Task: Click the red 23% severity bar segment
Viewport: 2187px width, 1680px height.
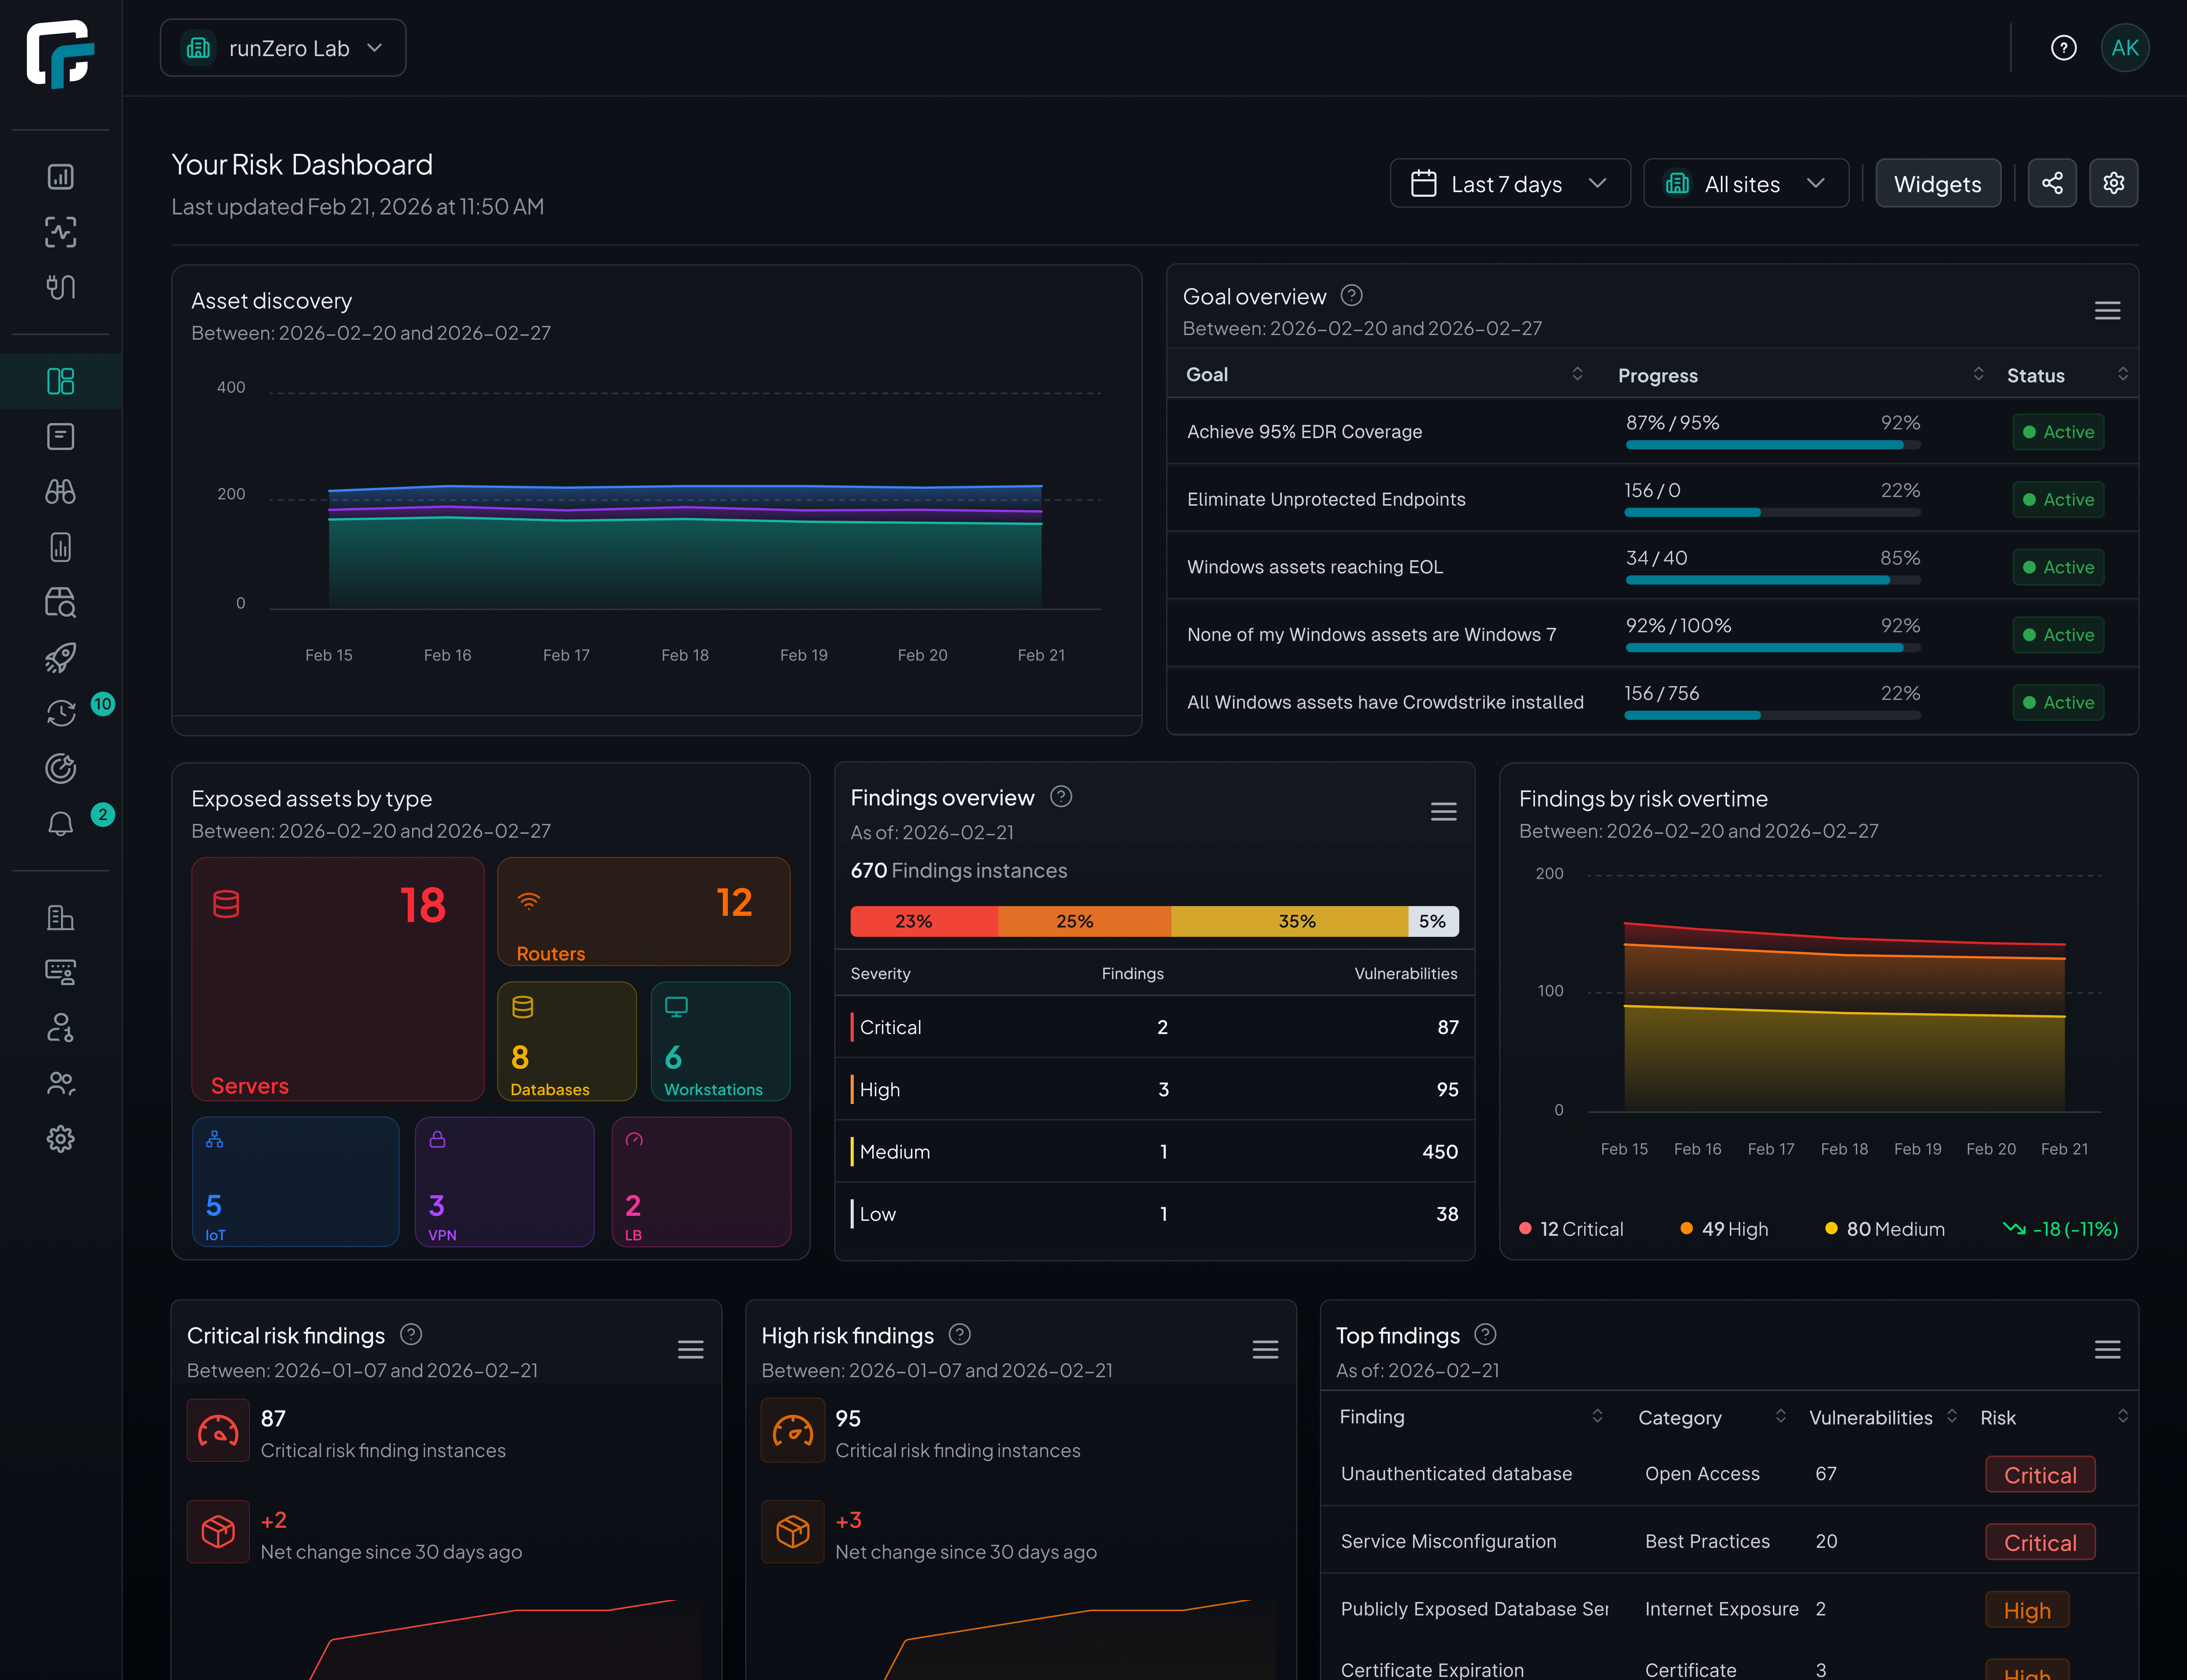Action: pos(924,921)
